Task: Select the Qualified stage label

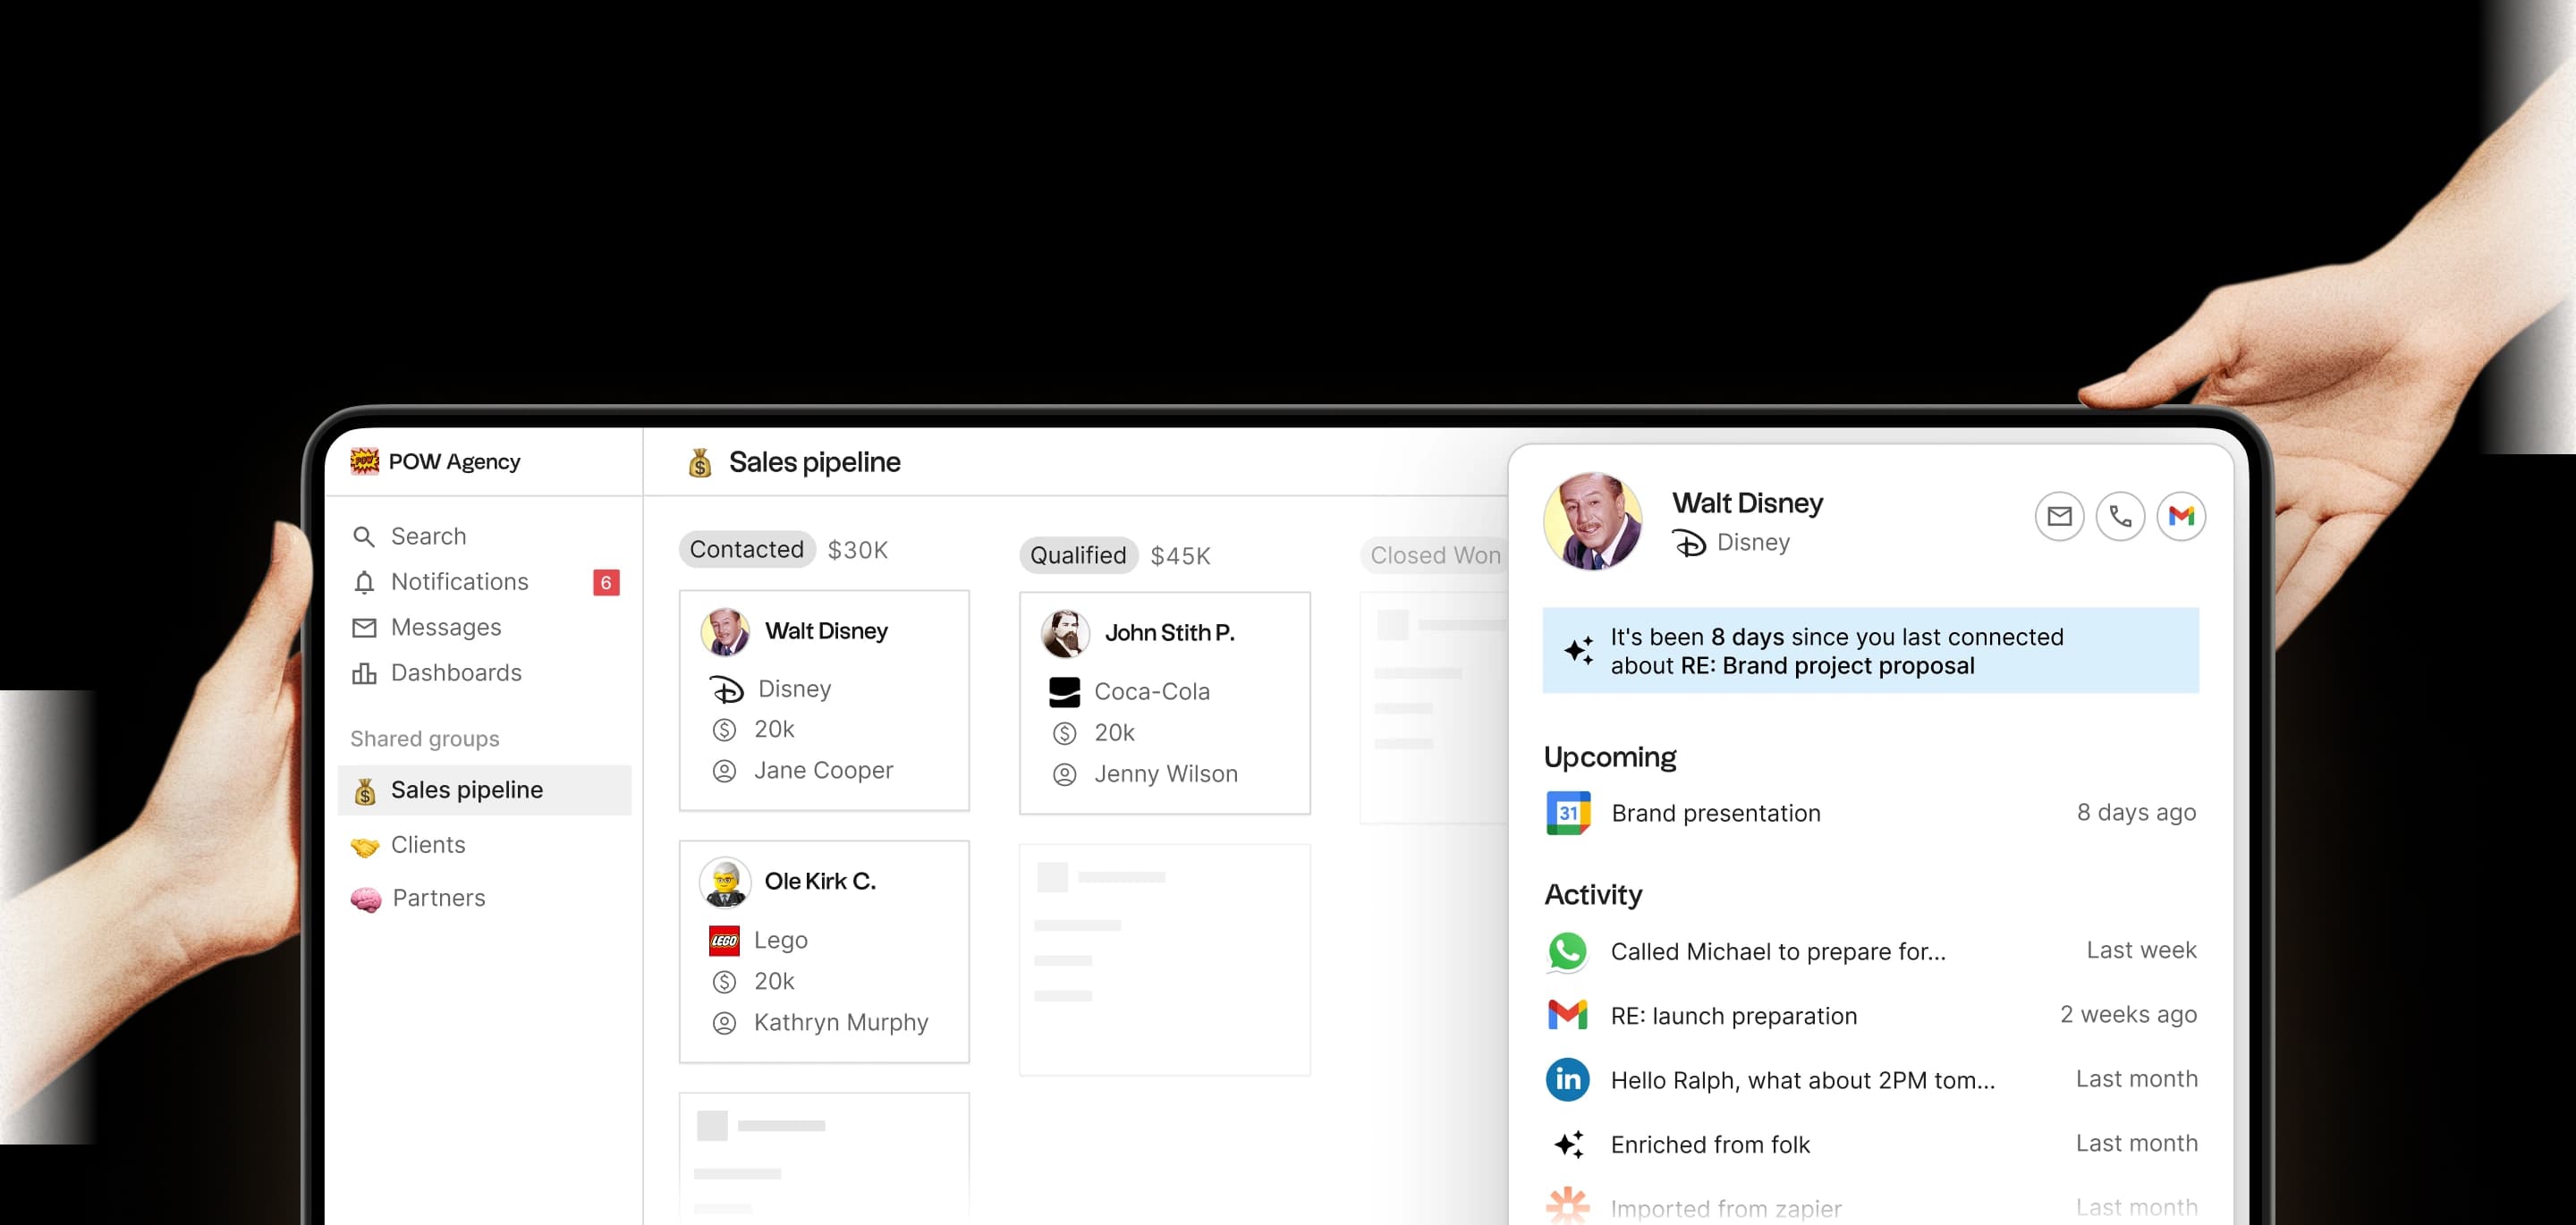Action: pos(1078,555)
